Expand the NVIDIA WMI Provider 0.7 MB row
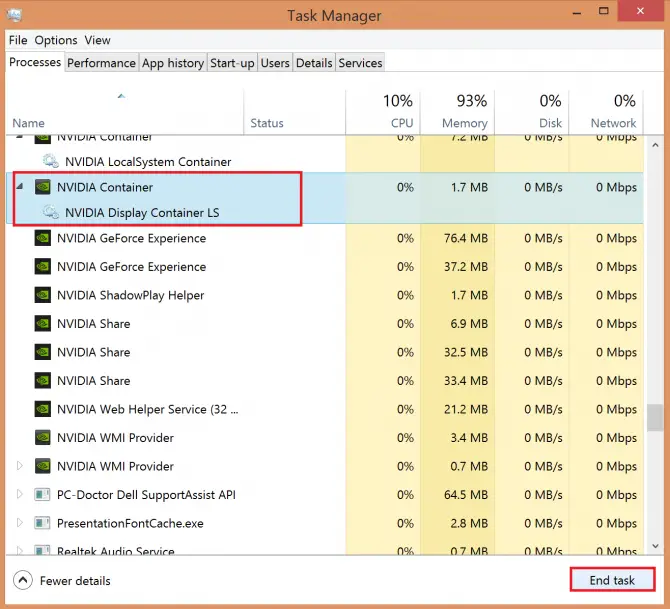The width and height of the screenshot is (670, 609). [20, 465]
